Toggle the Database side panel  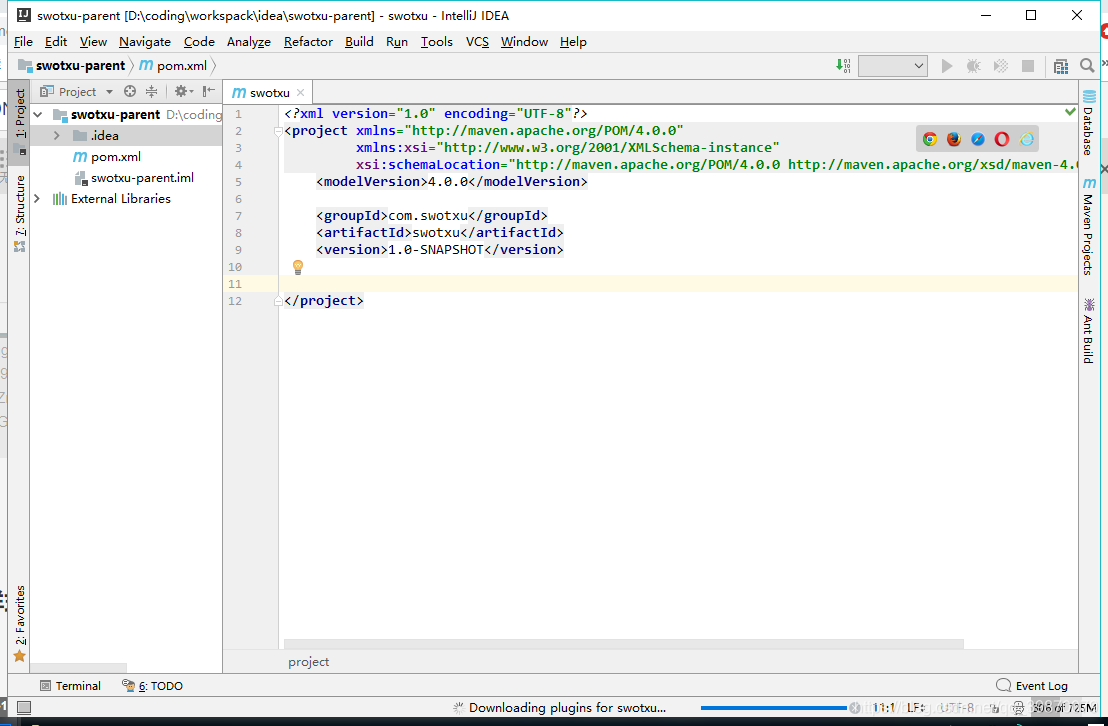click(x=1088, y=130)
